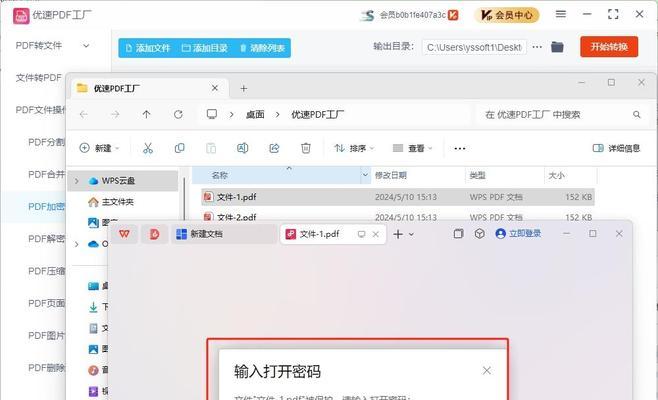Click 添加目录 to add a folder
The width and height of the screenshot is (658, 400).
[205, 48]
